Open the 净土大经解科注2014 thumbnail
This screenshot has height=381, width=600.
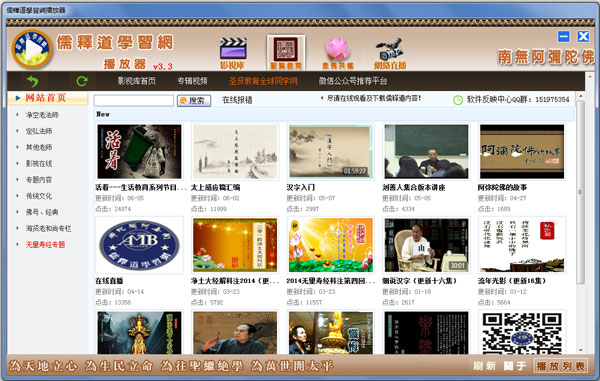235,245
